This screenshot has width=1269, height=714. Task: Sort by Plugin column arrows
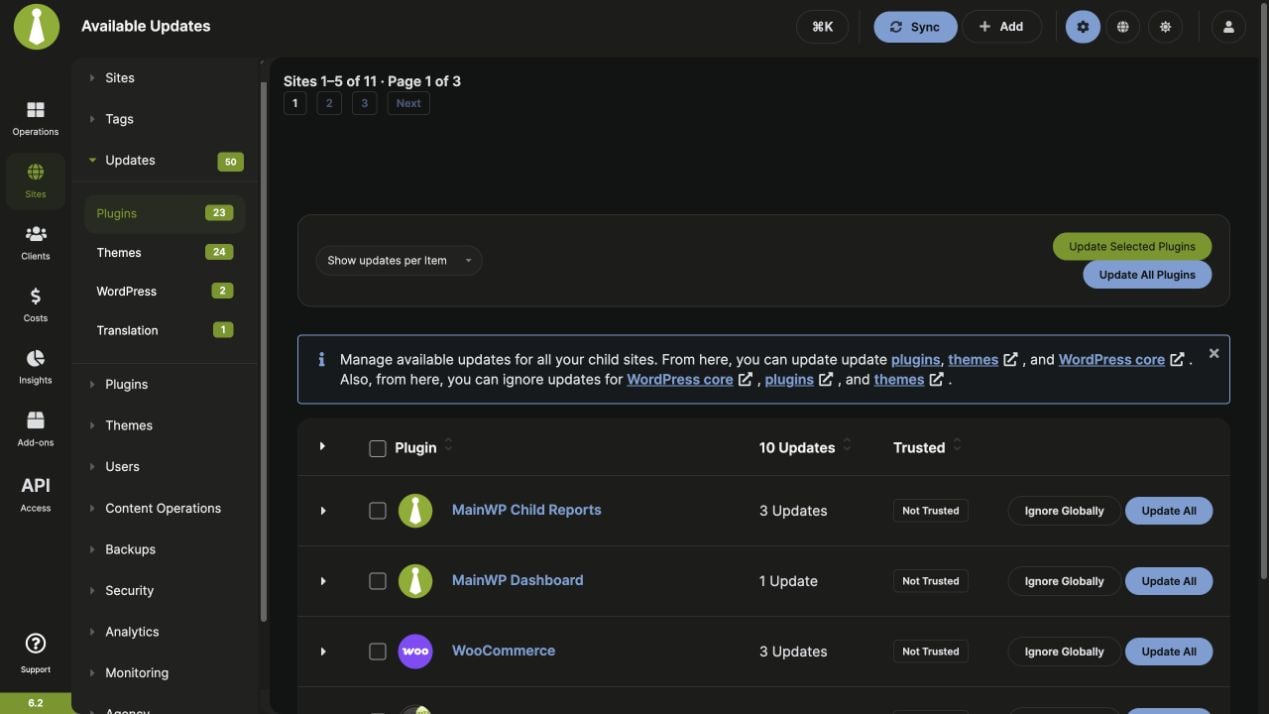[x=448, y=446]
